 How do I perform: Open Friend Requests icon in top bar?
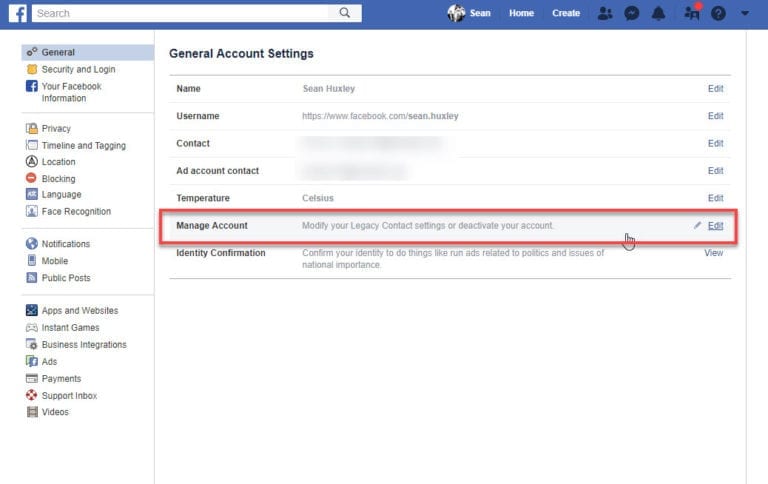point(605,13)
